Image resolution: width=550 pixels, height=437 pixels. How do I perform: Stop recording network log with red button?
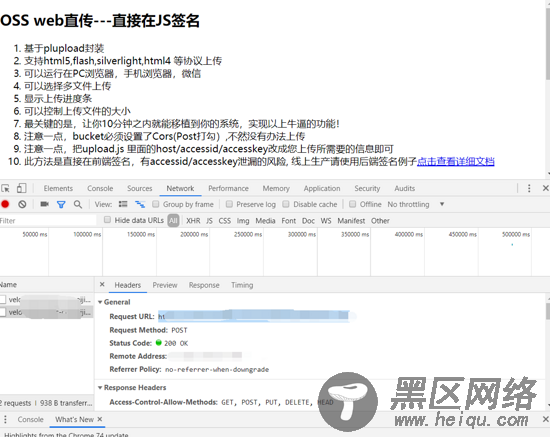click(x=5, y=204)
